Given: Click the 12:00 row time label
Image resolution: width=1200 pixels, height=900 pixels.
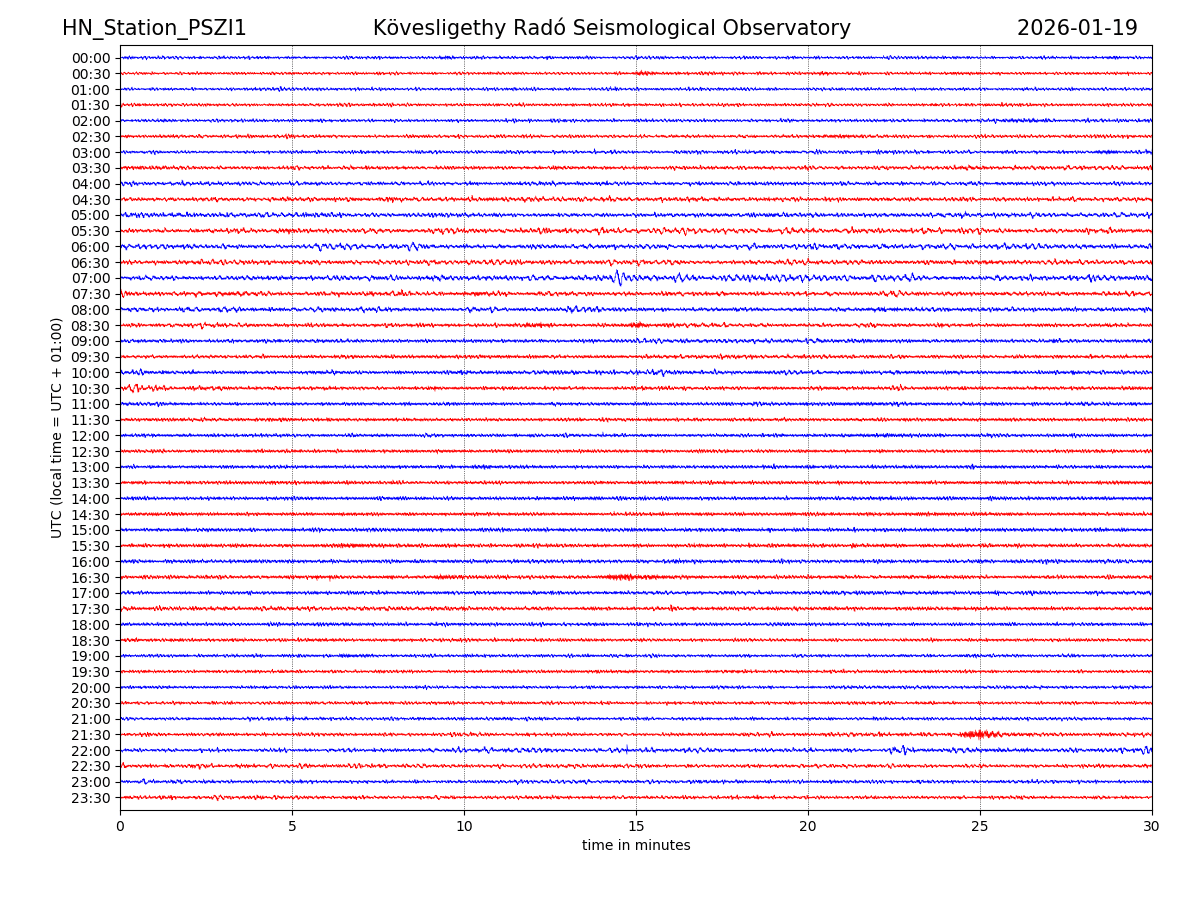Looking at the screenshot, I should click(x=90, y=436).
